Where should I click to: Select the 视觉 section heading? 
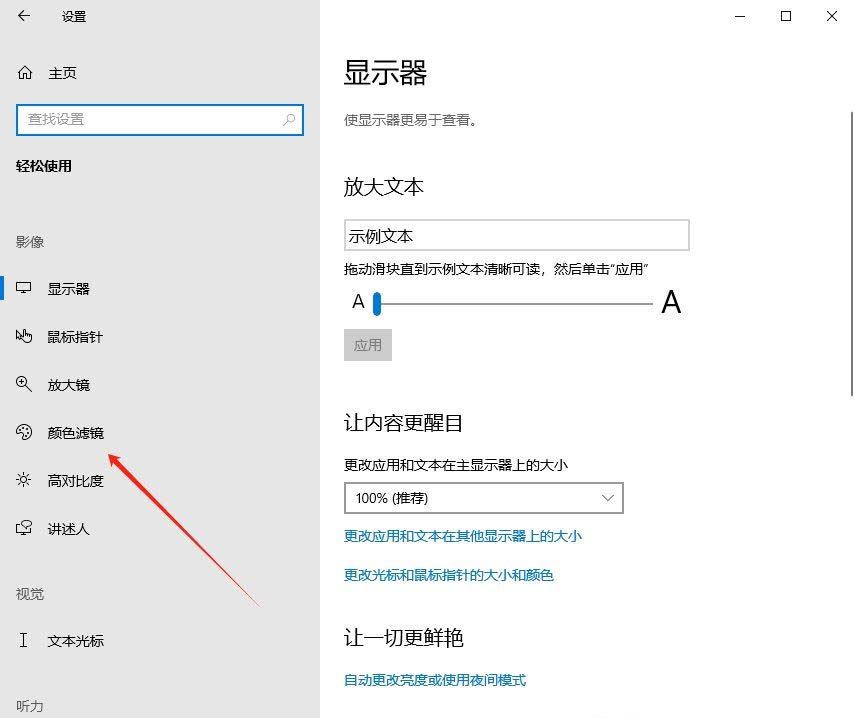[x=29, y=594]
